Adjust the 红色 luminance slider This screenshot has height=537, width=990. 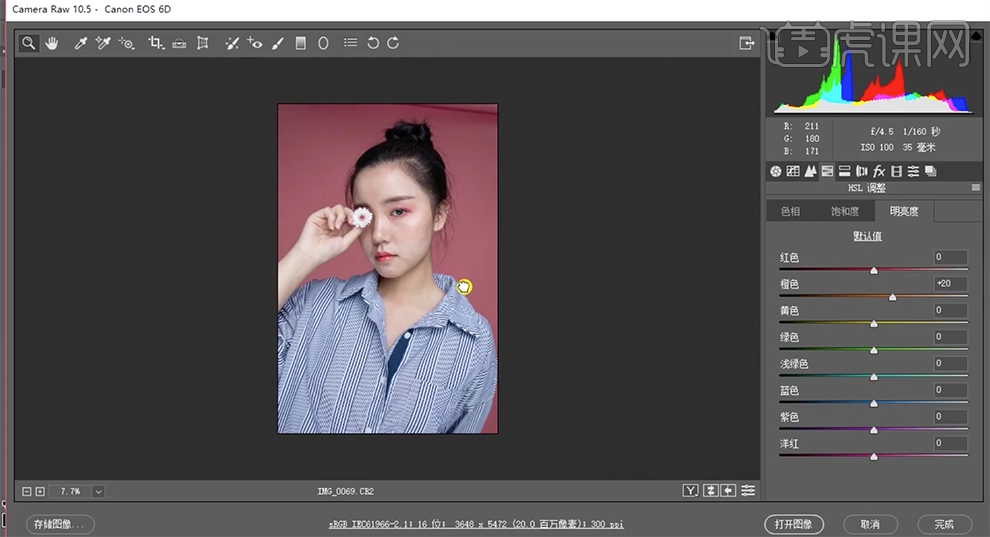[x=874, y=270]
